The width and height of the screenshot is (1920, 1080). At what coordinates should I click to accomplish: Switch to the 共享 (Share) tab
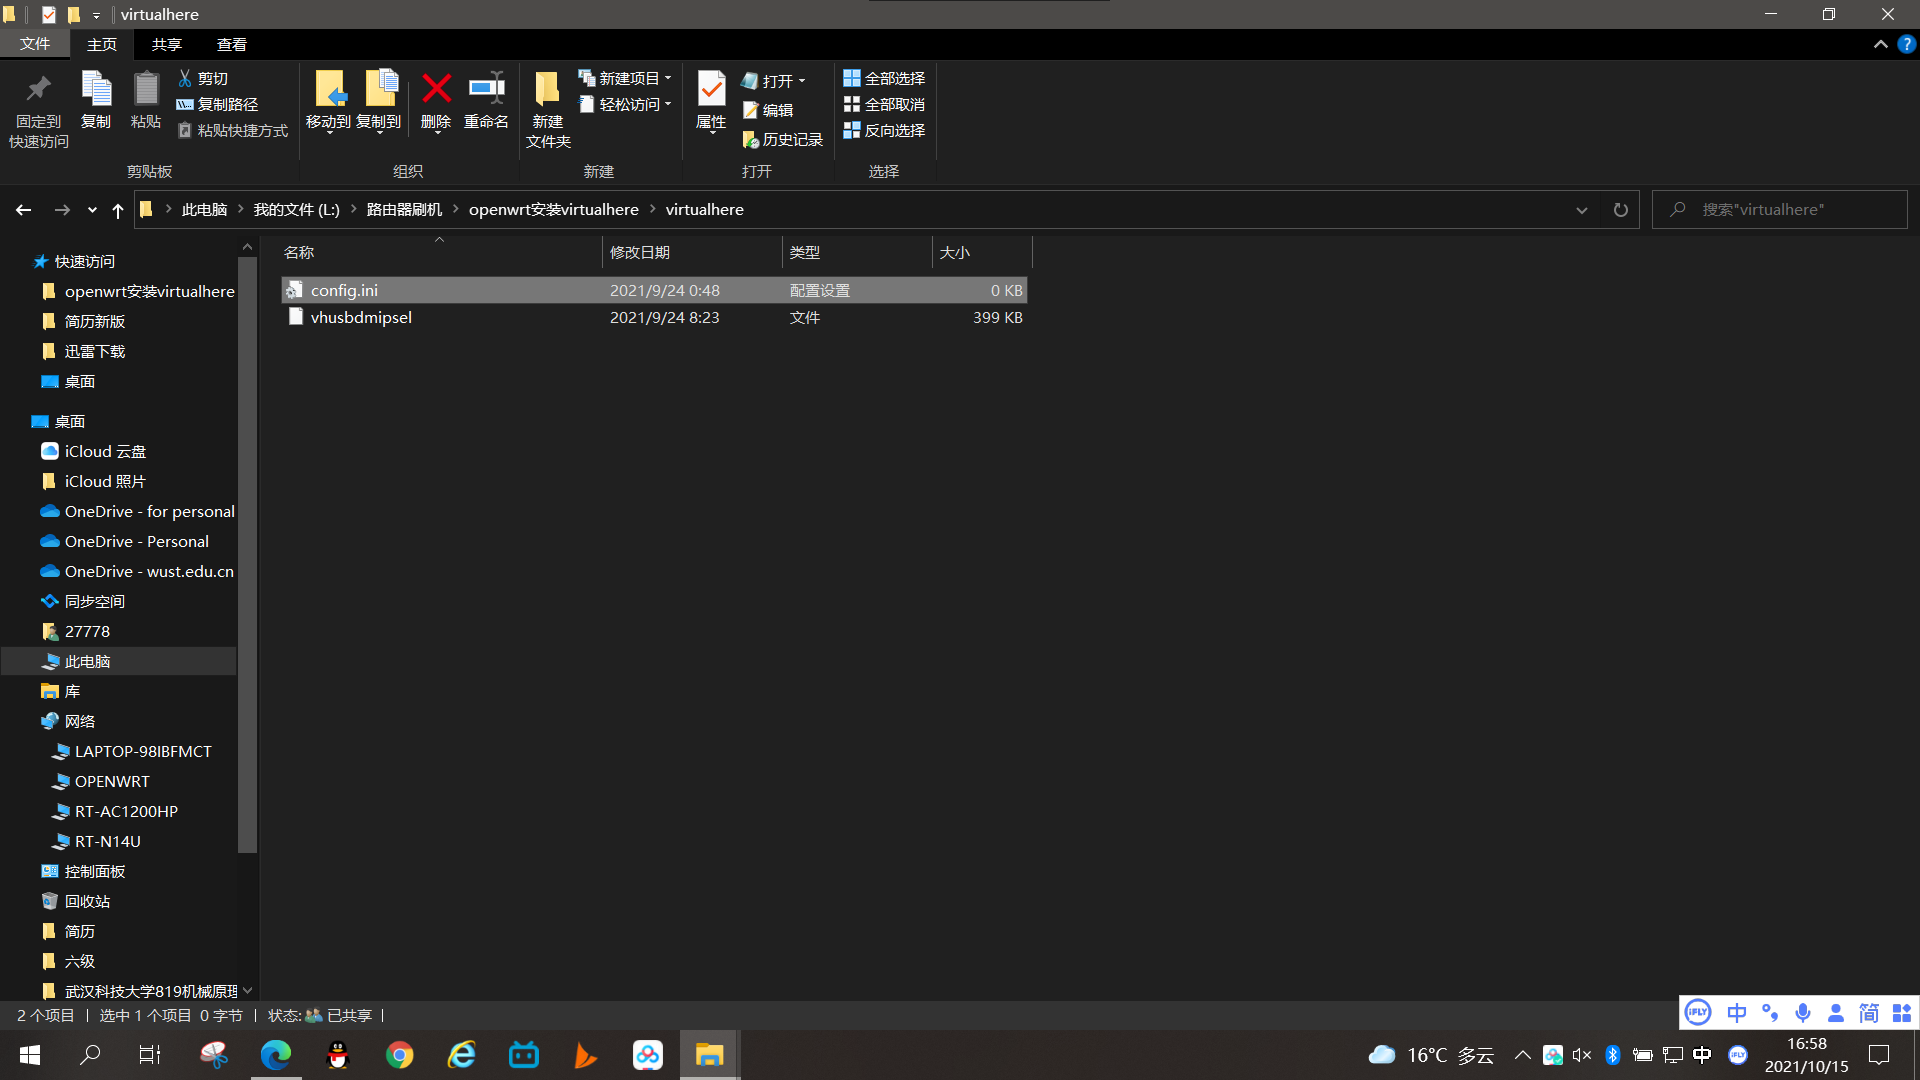coord(166,44)
